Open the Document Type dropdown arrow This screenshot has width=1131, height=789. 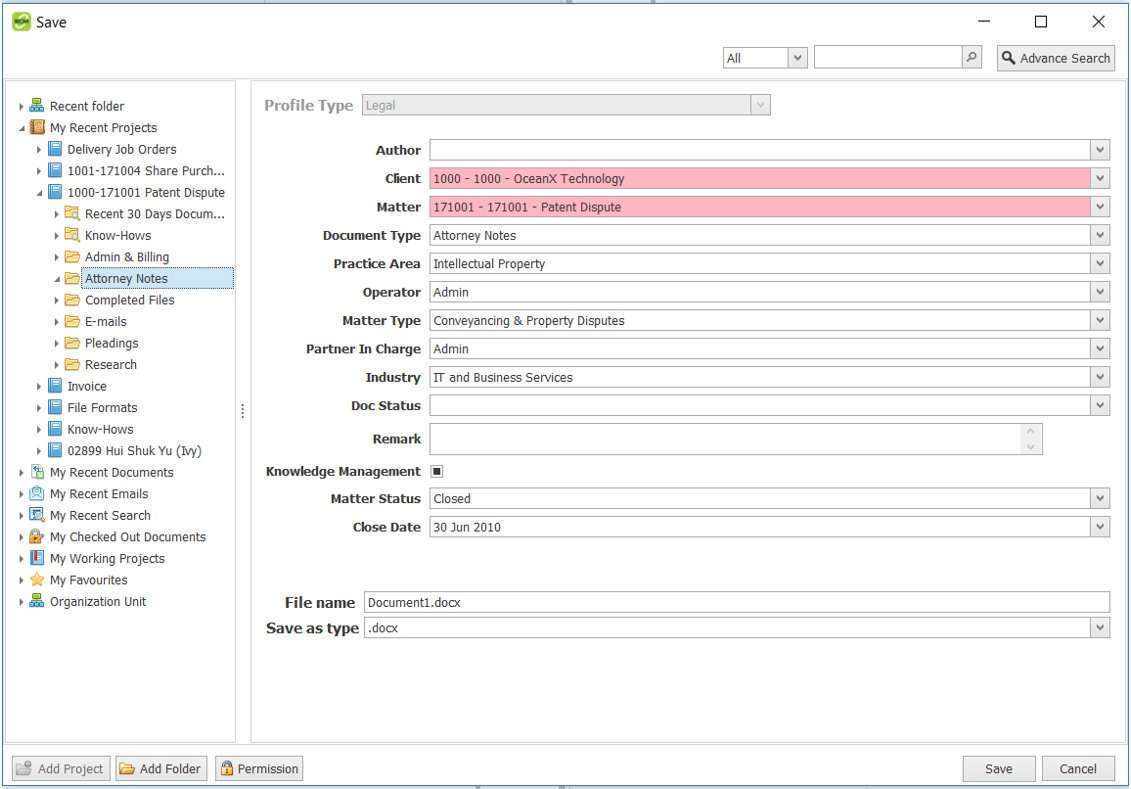[1099, 235]
